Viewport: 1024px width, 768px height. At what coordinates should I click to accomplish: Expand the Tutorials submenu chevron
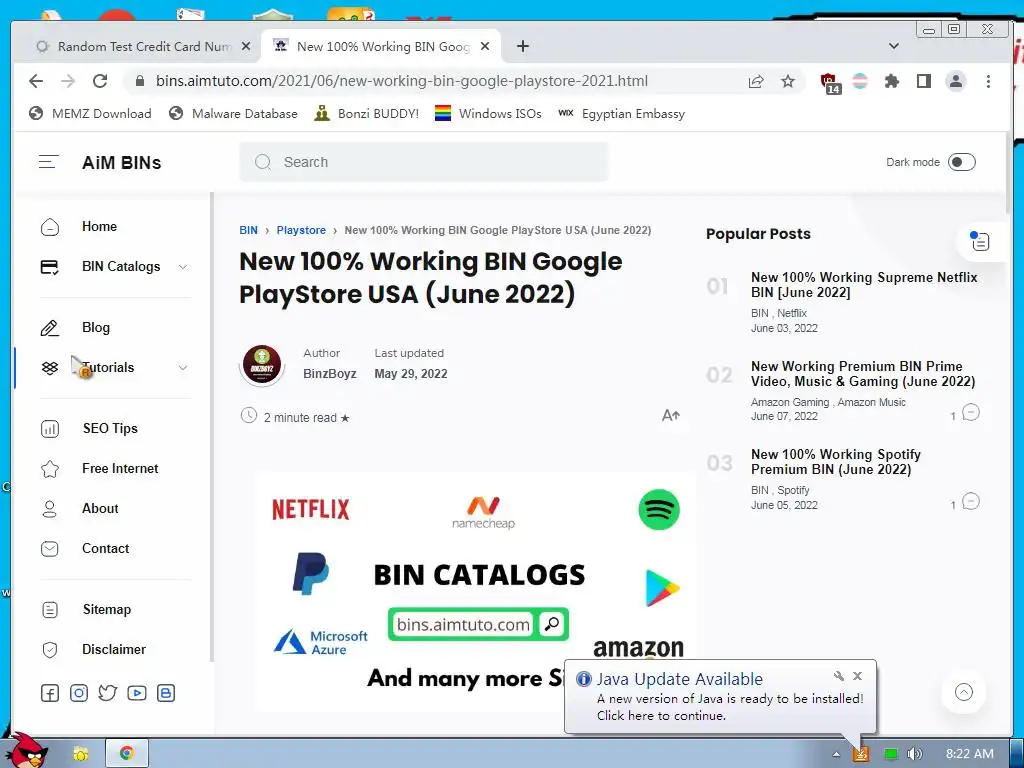pyautogui.click(x=183, y=368)
